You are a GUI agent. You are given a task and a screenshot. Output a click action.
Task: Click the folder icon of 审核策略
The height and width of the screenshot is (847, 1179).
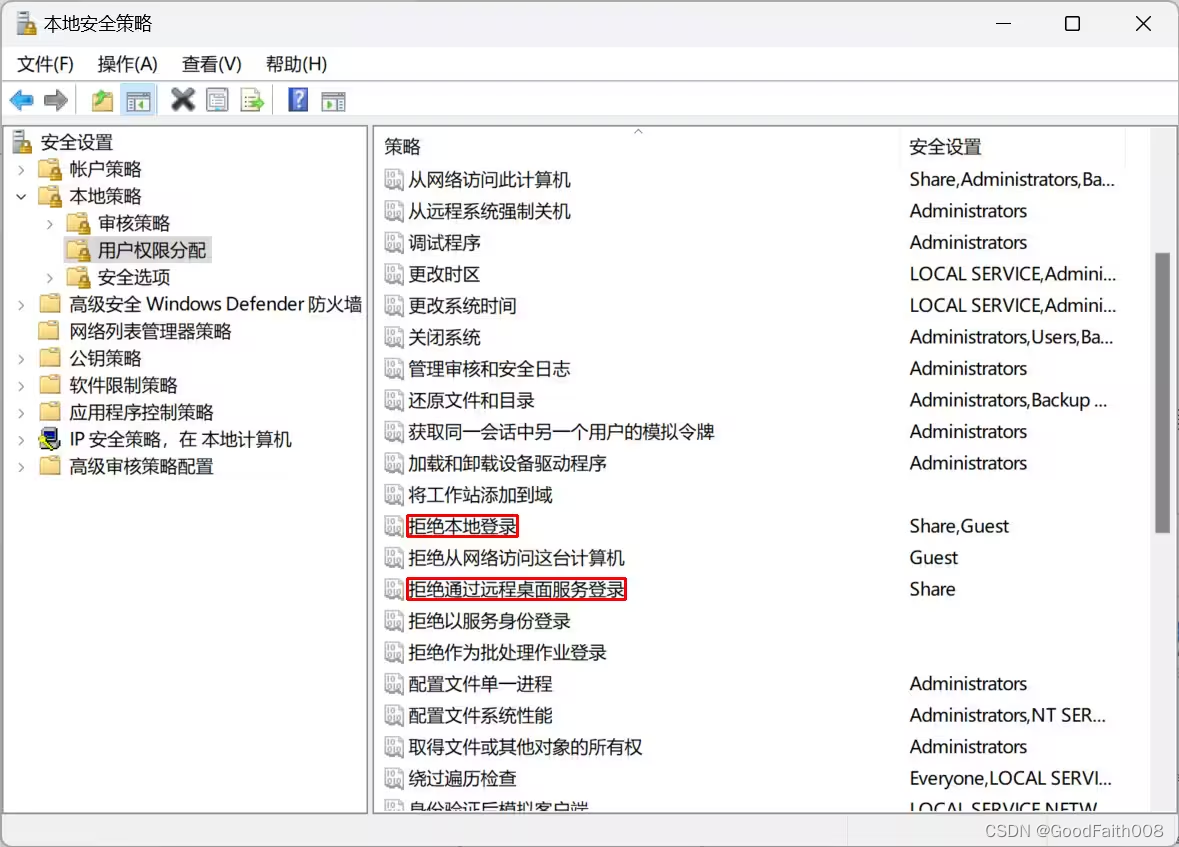[79, 223]
